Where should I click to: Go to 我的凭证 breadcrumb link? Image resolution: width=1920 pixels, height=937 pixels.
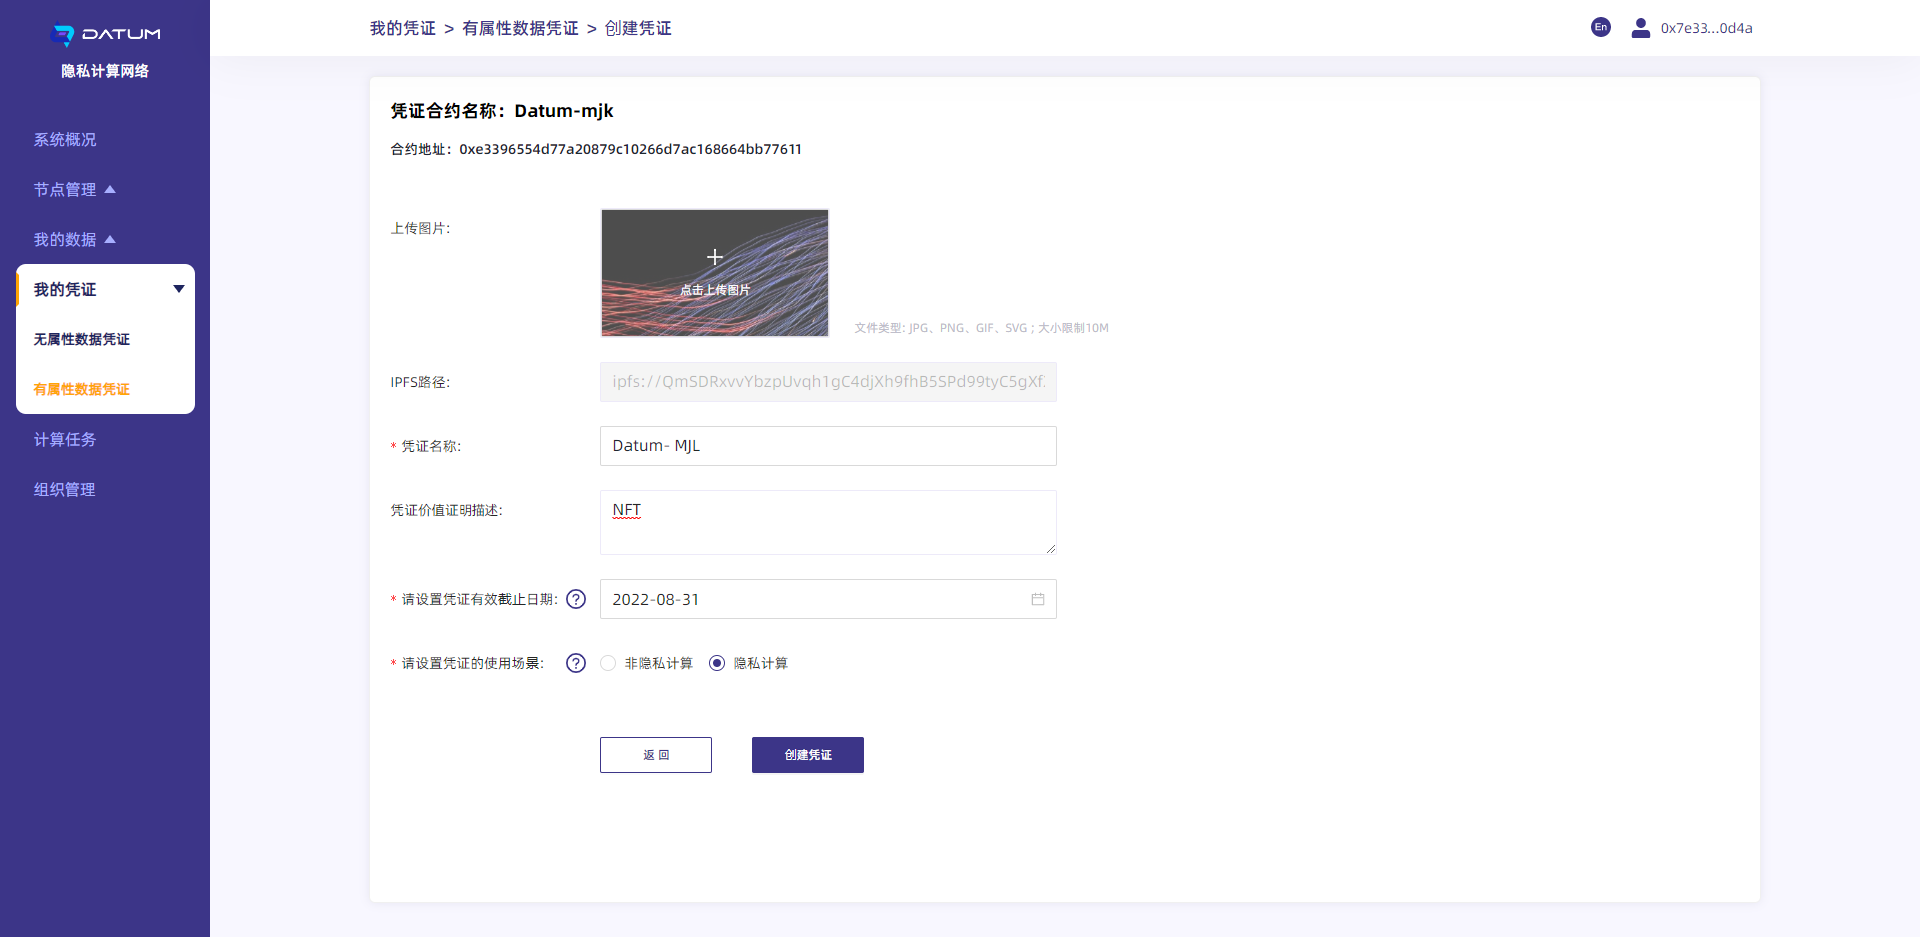(403, 28)
